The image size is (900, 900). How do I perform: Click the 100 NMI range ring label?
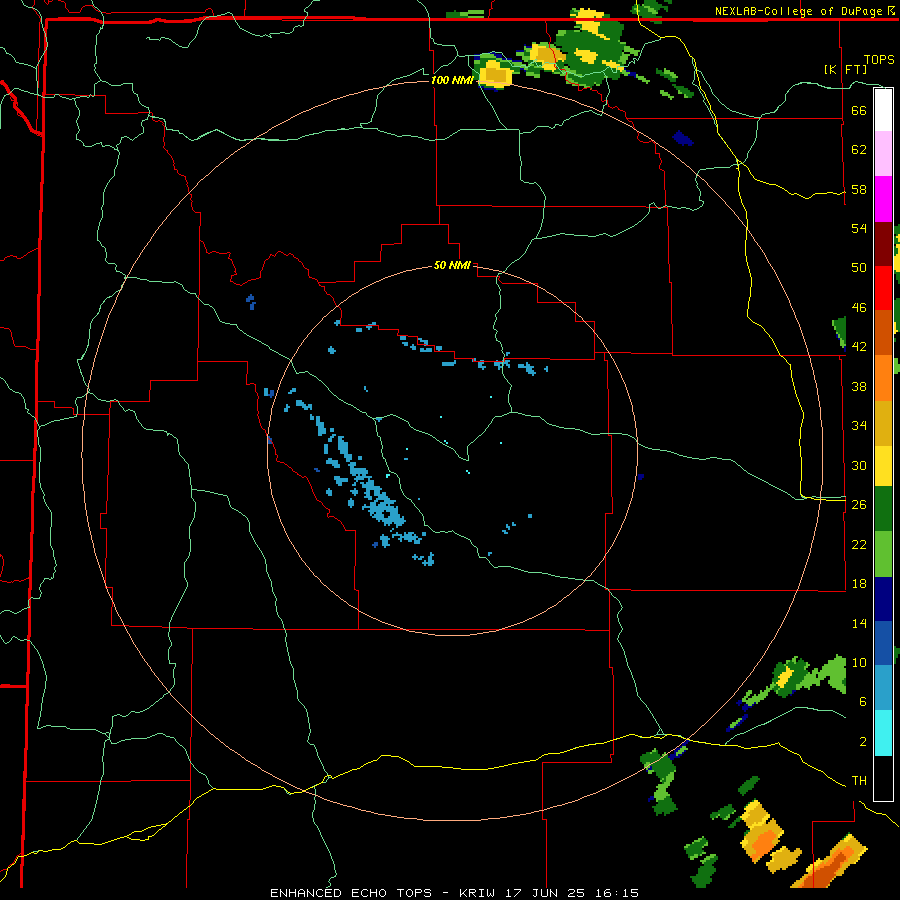point(452,80)
